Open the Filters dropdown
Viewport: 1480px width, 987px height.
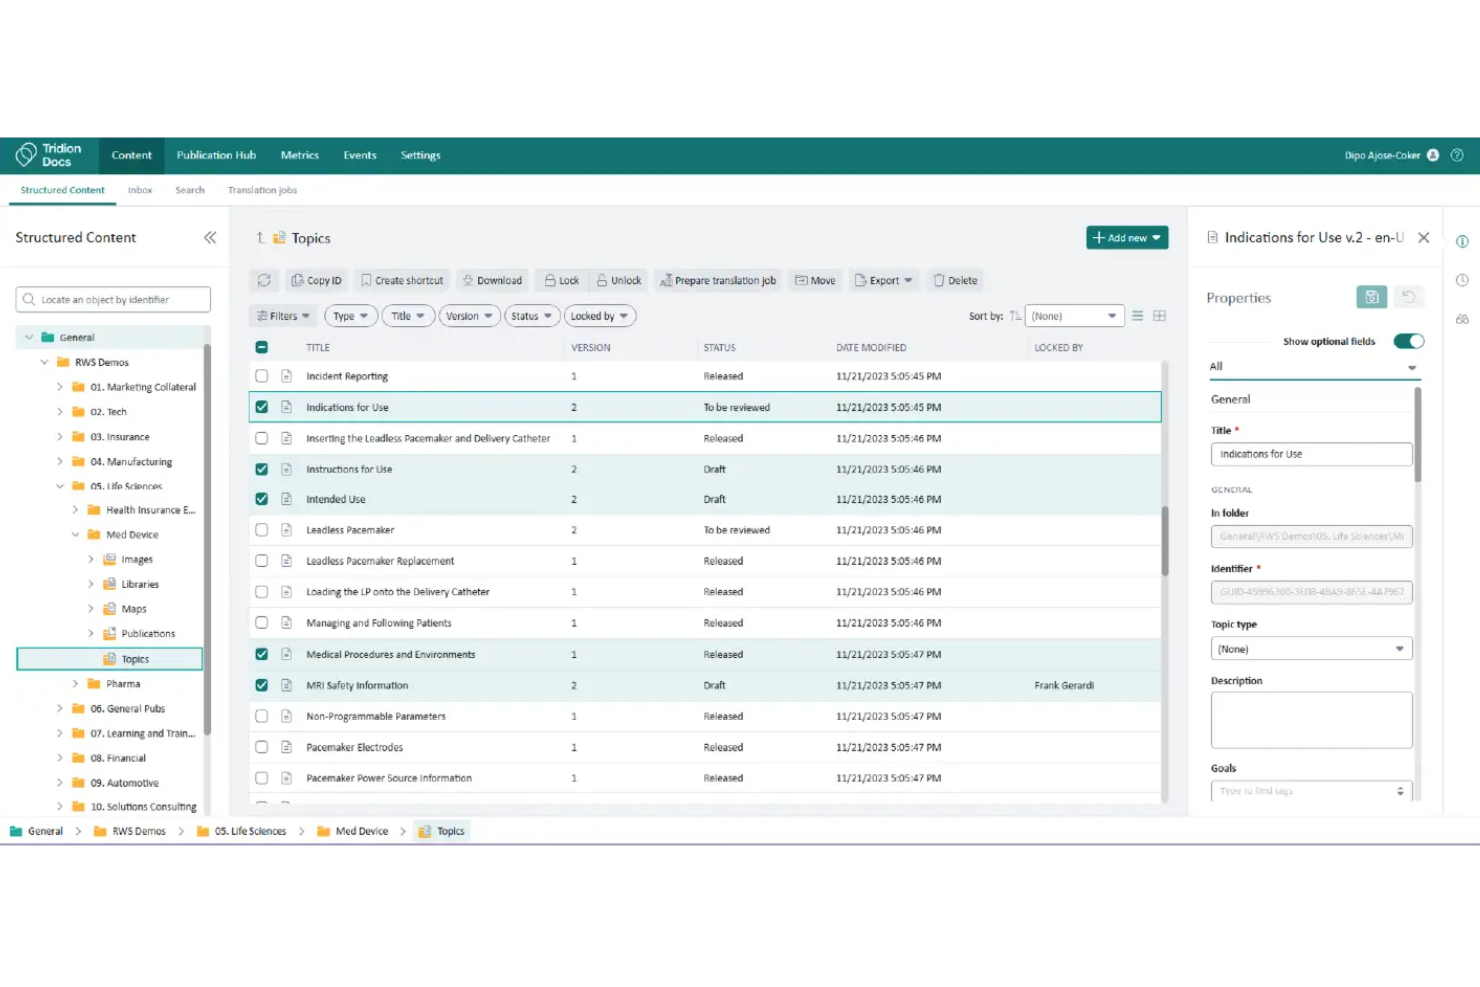pos(283,316)
